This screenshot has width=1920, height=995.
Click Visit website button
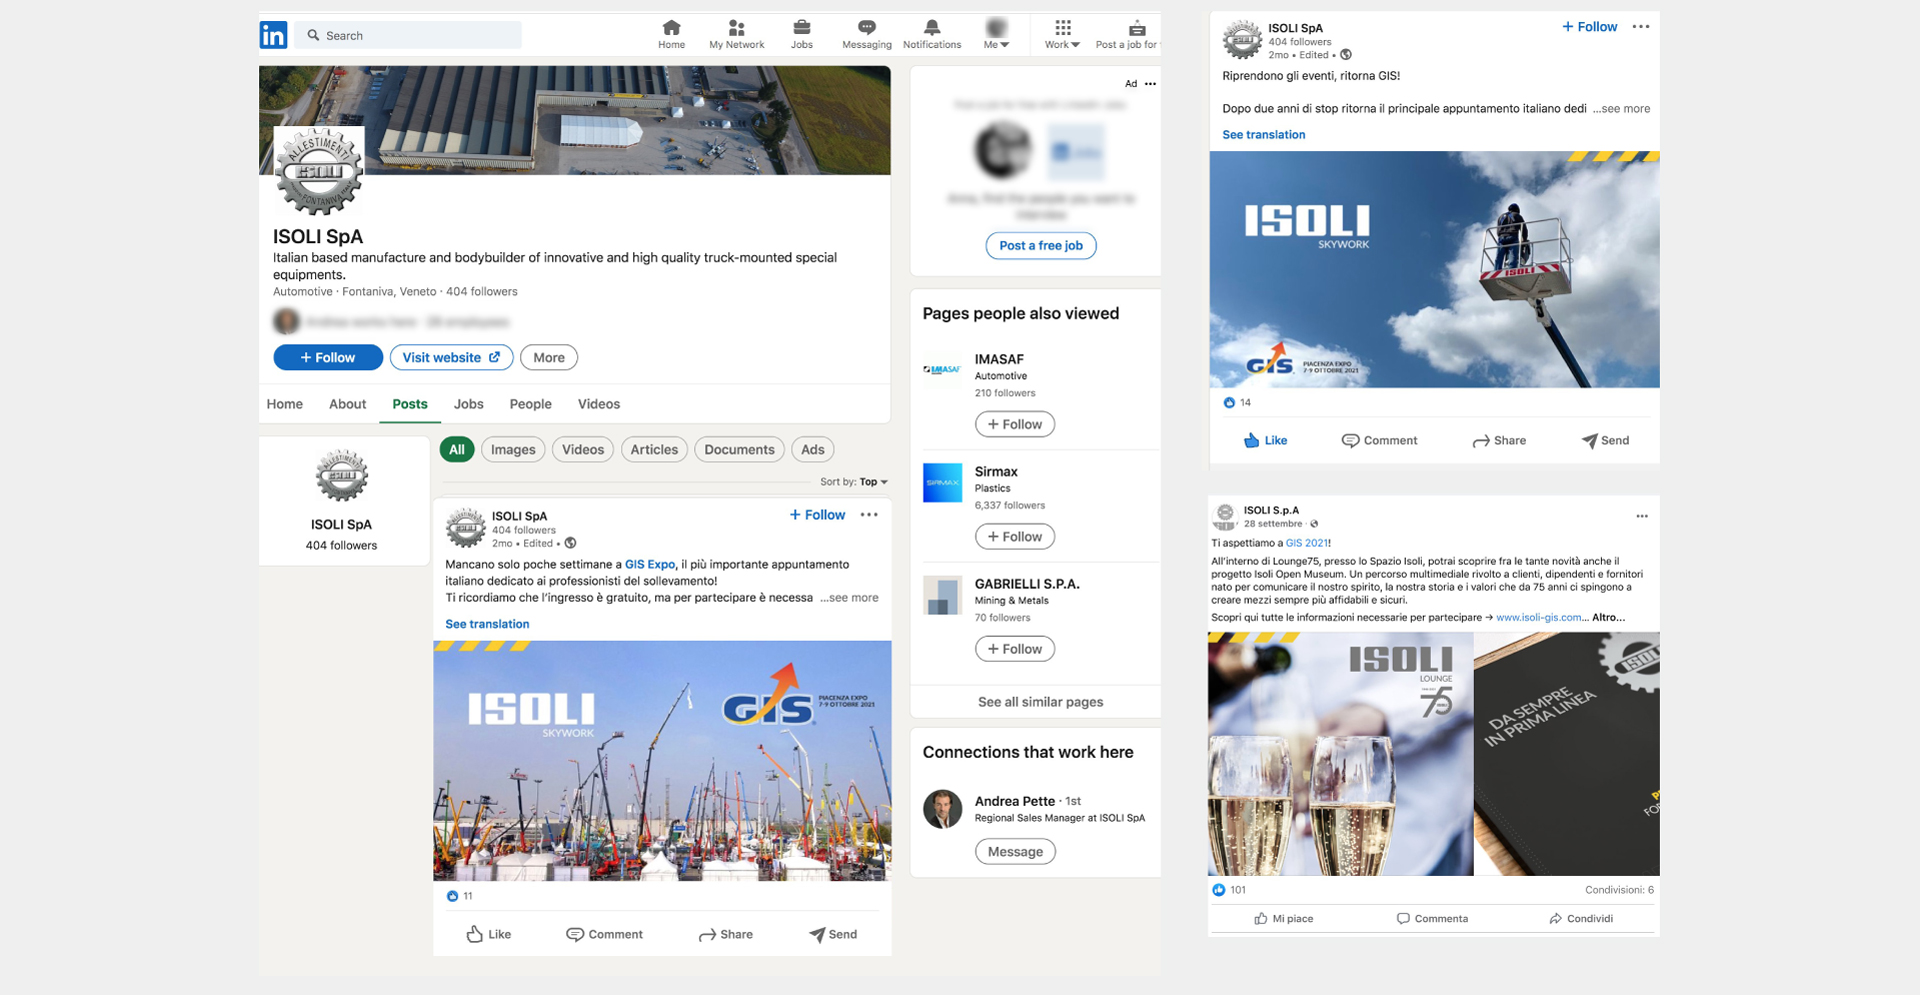click(x=451, y=358)
